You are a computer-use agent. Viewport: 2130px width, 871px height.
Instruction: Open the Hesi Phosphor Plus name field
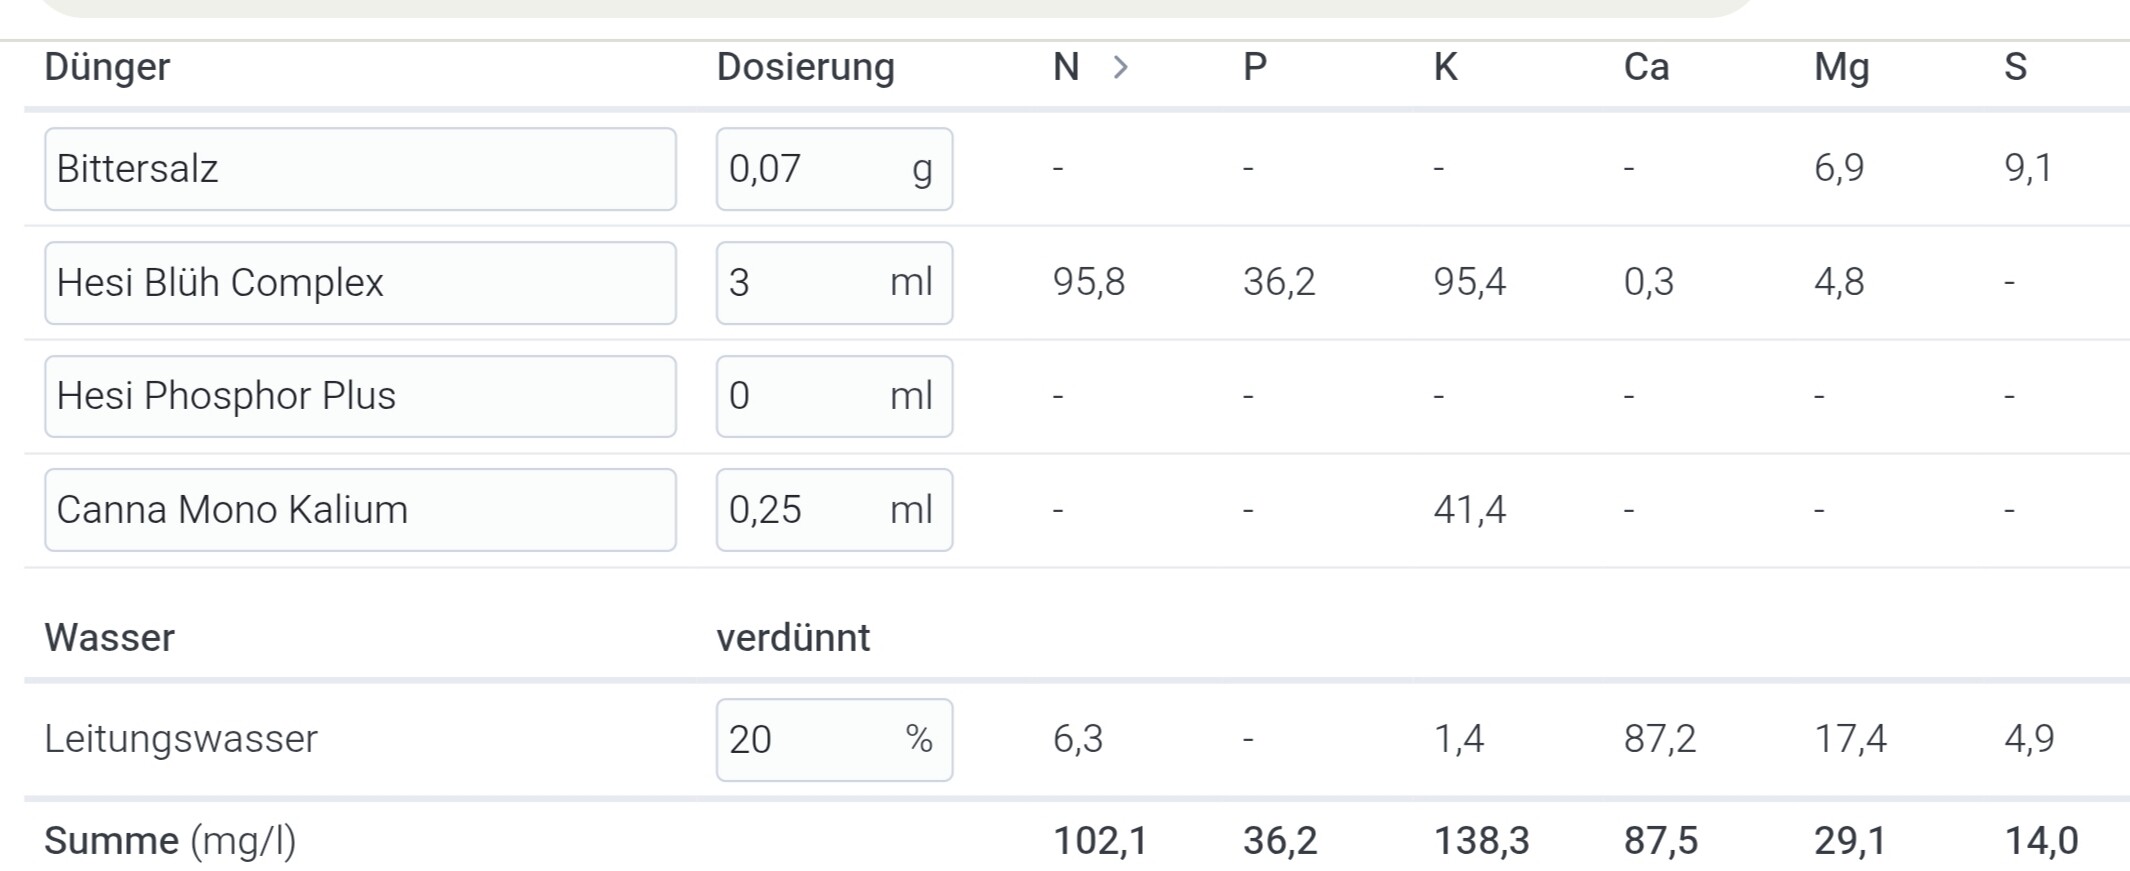point(360,396)
